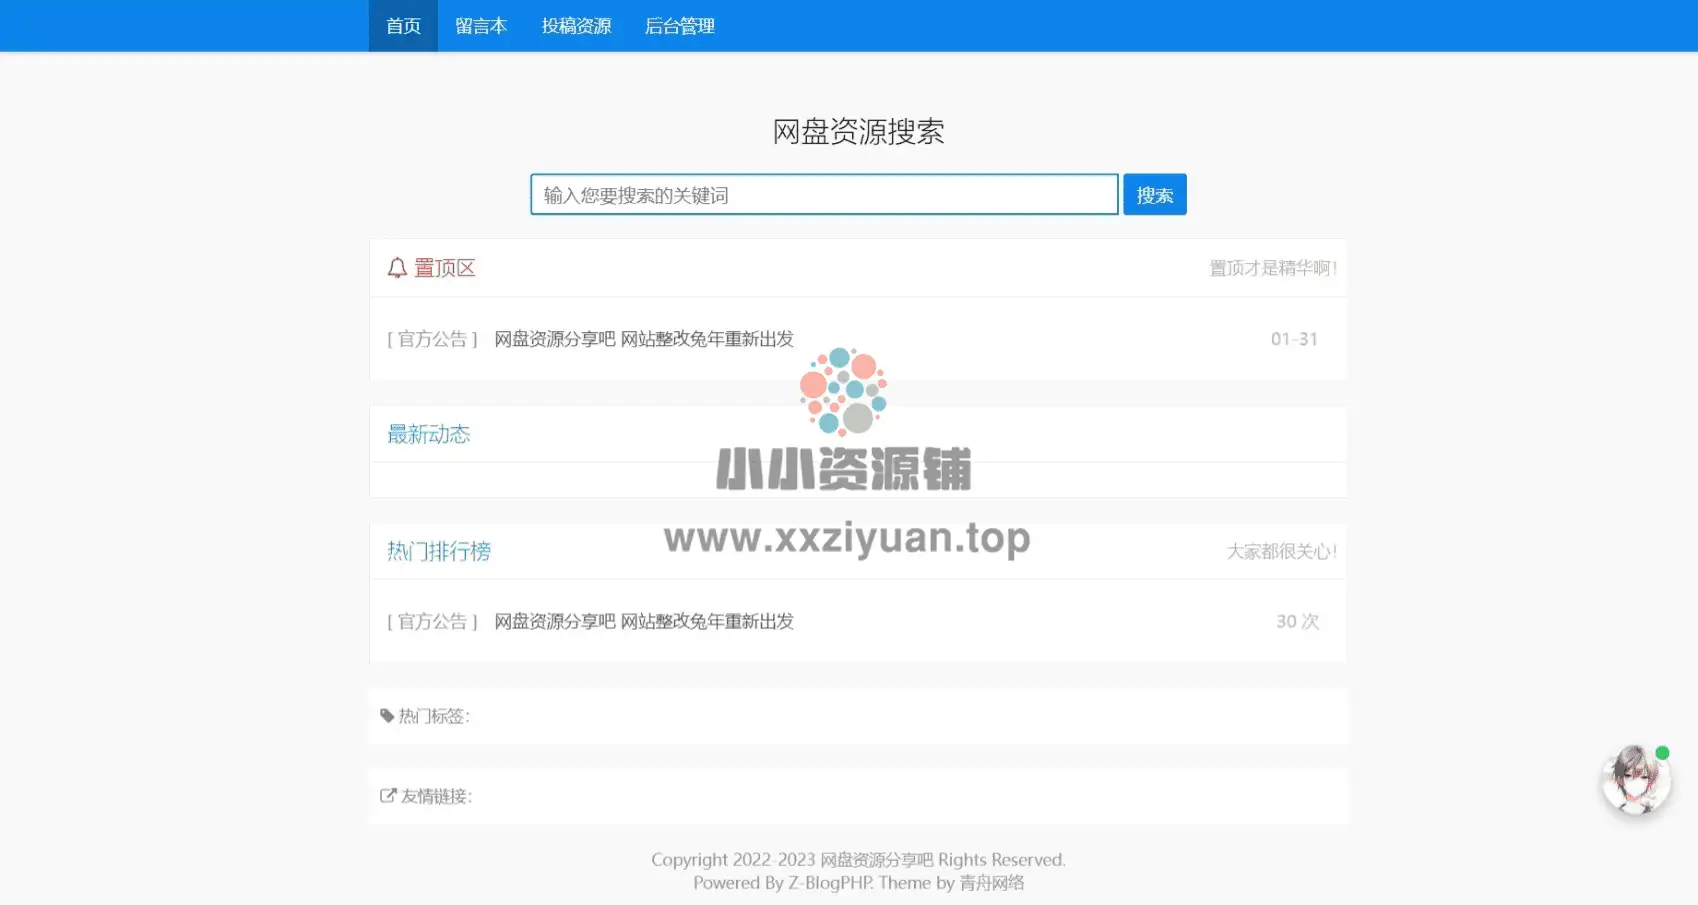Click the keyword search input box
This screenshot has height=905, width=1698.
pyautogui.click(x=824, y=194)
